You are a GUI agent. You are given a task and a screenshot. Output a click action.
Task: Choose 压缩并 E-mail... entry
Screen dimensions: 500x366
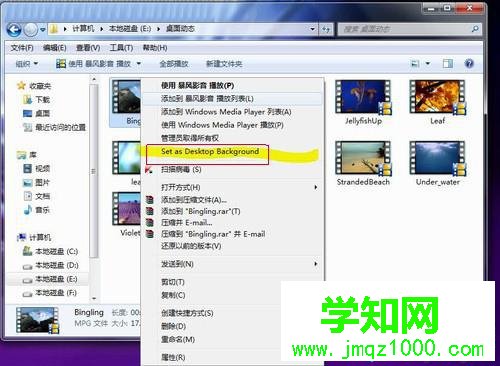point(233,222)
